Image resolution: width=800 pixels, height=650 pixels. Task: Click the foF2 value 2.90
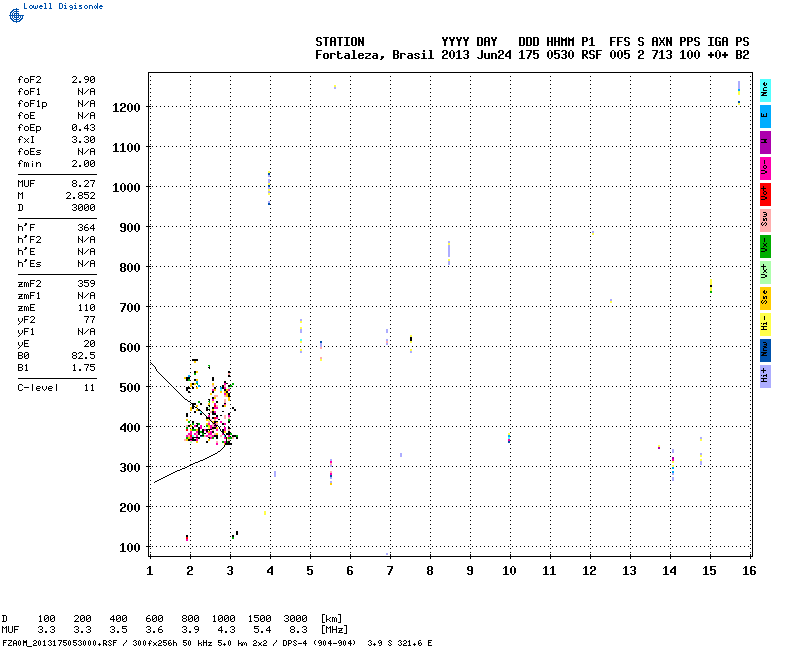coord(83,80)
